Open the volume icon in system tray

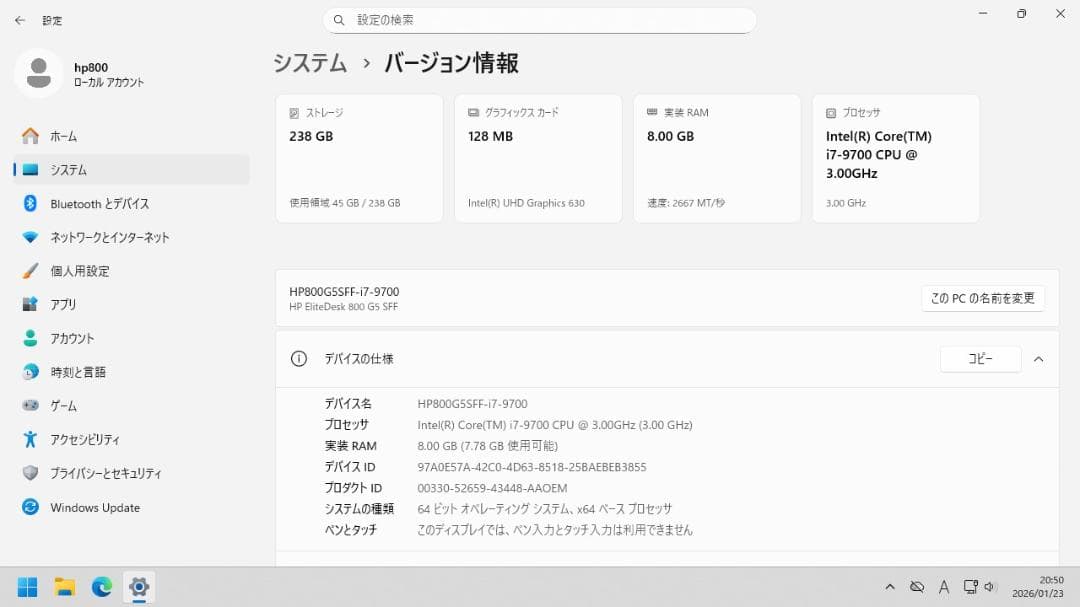point(990,587)
